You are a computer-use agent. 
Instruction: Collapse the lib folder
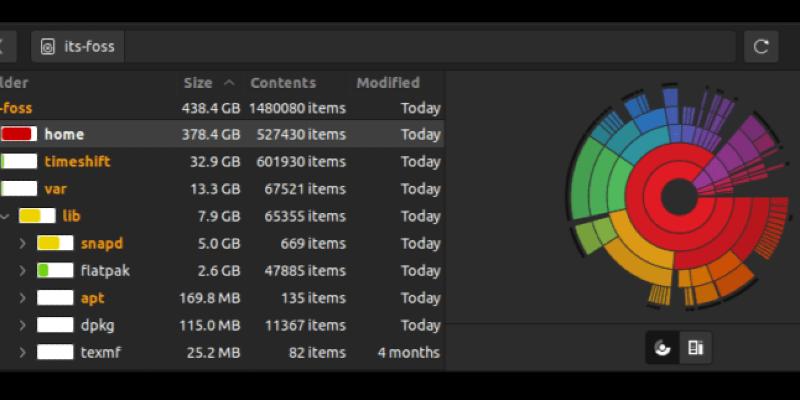coord(5,216)
